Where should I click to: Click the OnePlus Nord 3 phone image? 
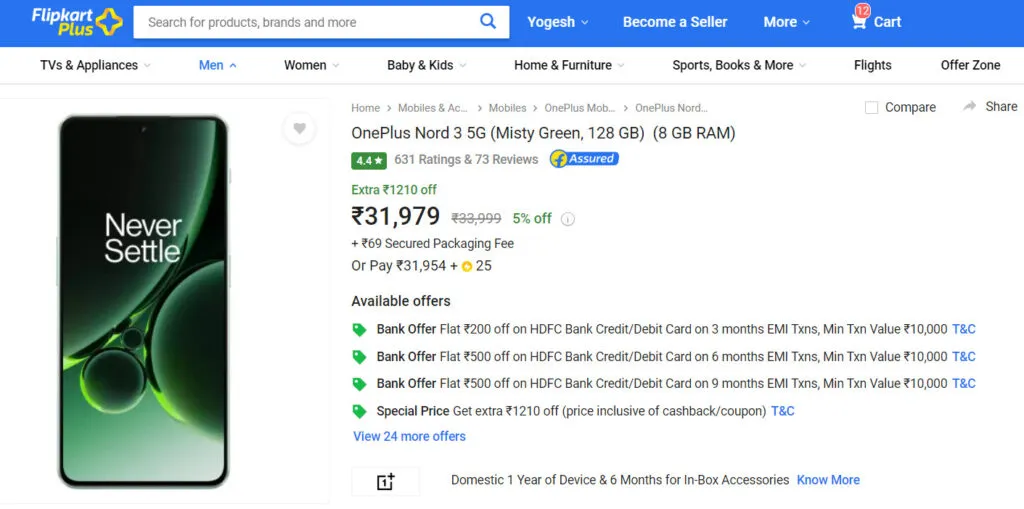[x=143, y=302]
